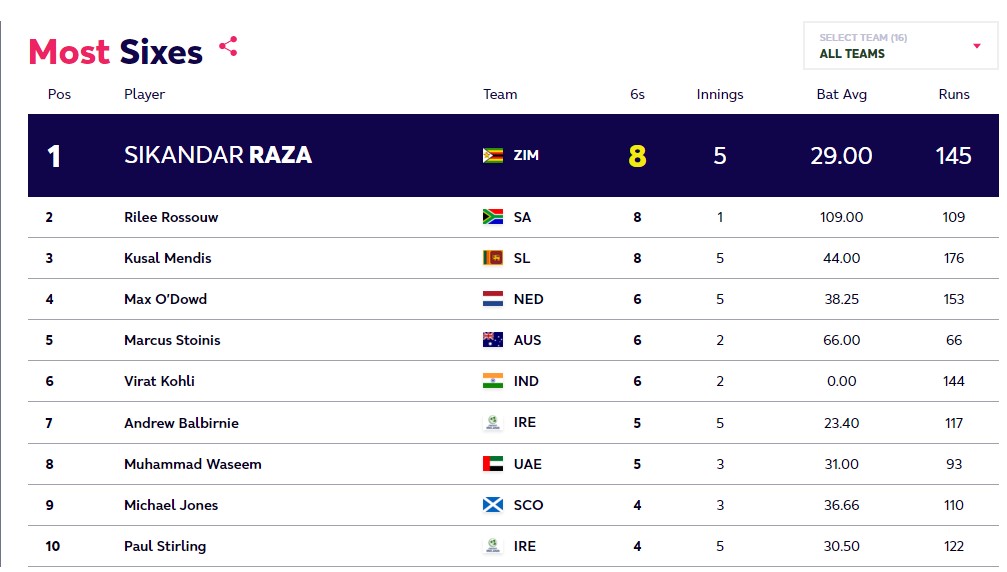Viewport: 1007px width, 572px height.
Task: Click on Kusal Mendis player name
Action: 168,258
